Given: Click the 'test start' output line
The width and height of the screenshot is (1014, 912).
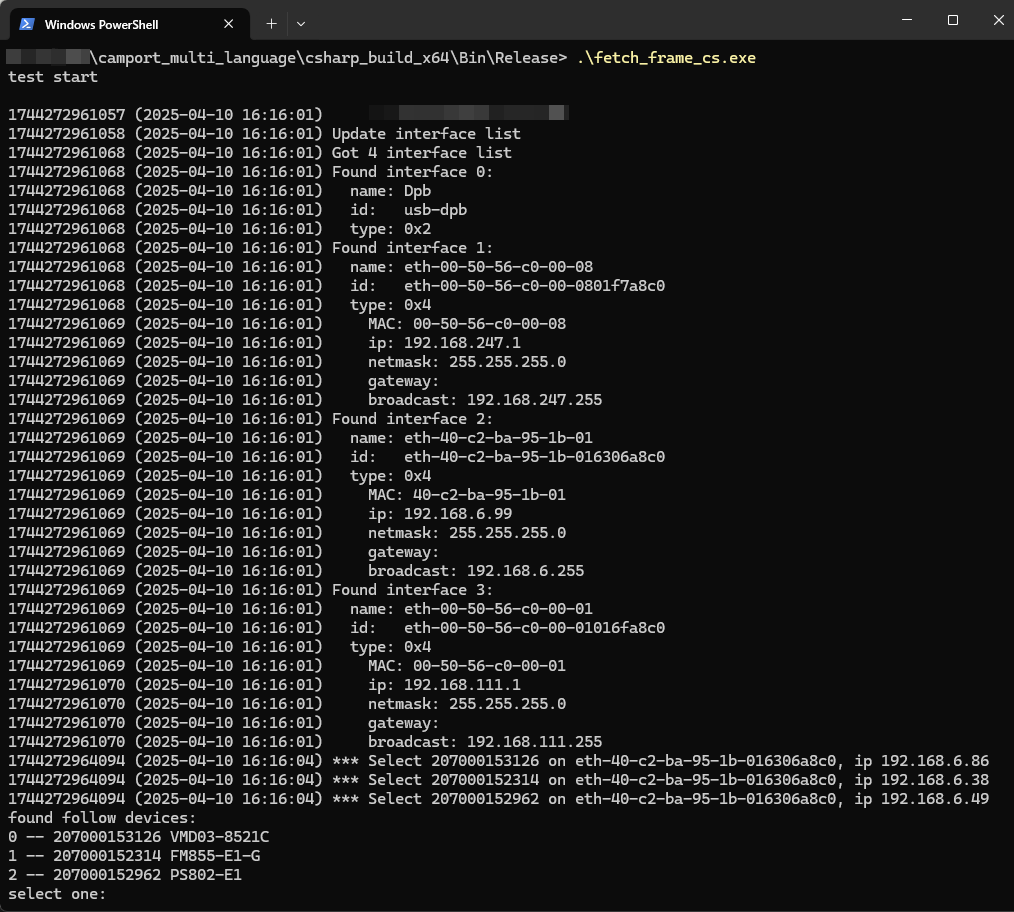Looking at the screenshot, I should pos(53,77).
